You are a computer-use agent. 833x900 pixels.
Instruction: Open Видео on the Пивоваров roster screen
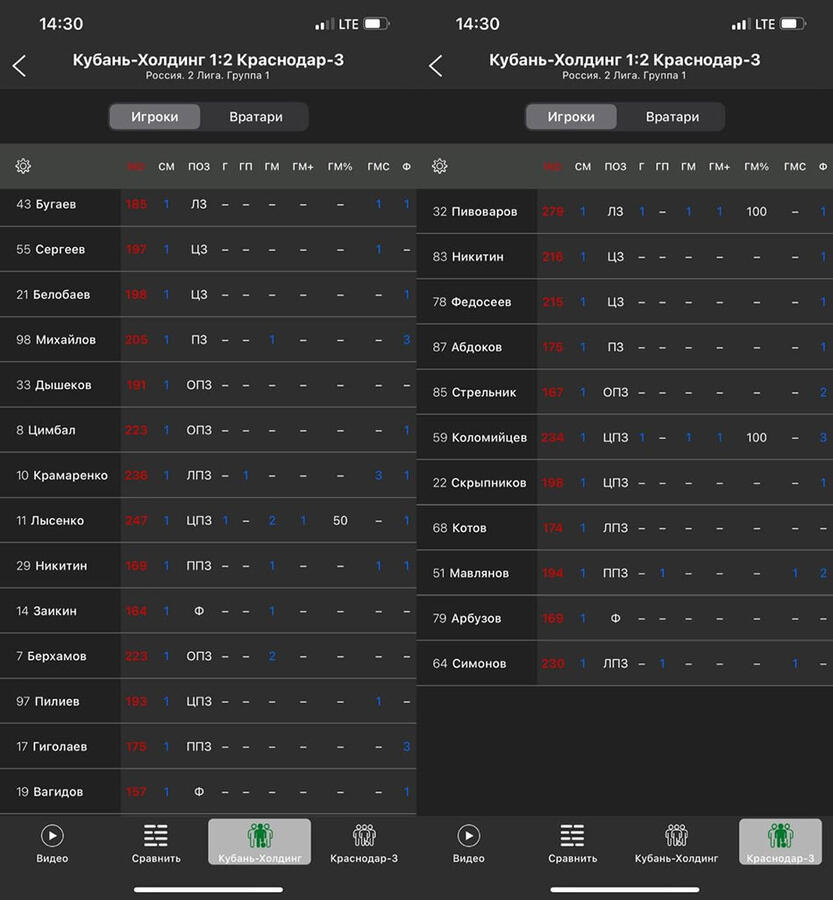pyautogui.click(x=468, y=843)
